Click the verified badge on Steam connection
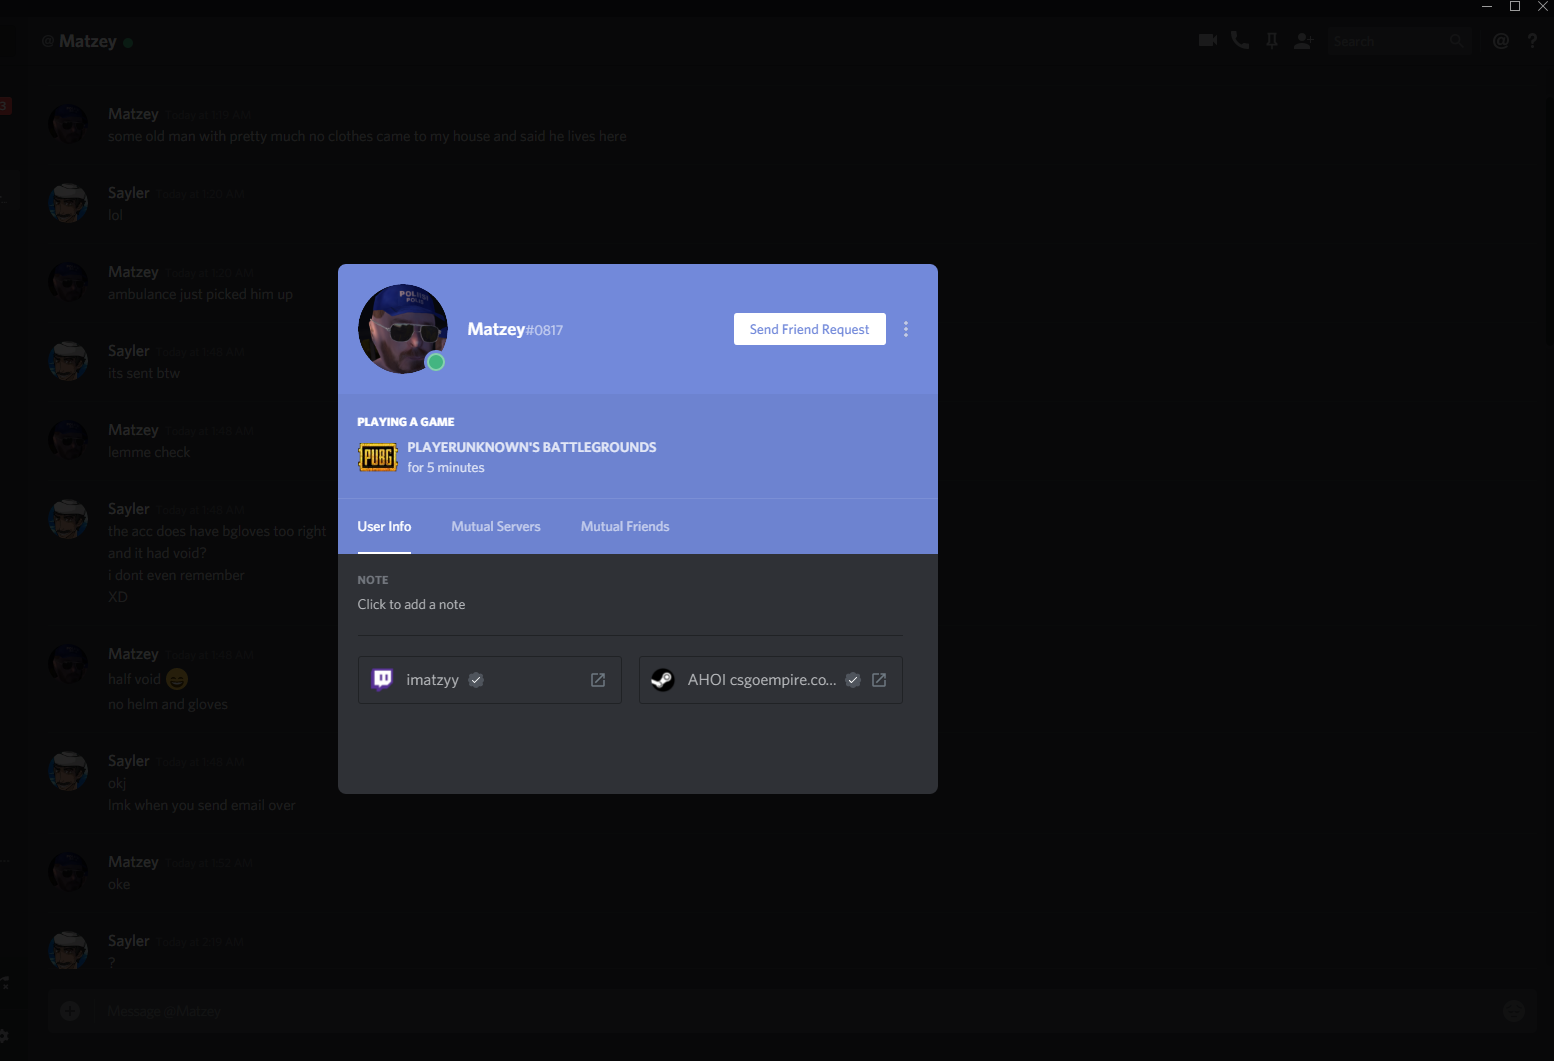The image size is (1554, 1061). [x=853, y=680]
